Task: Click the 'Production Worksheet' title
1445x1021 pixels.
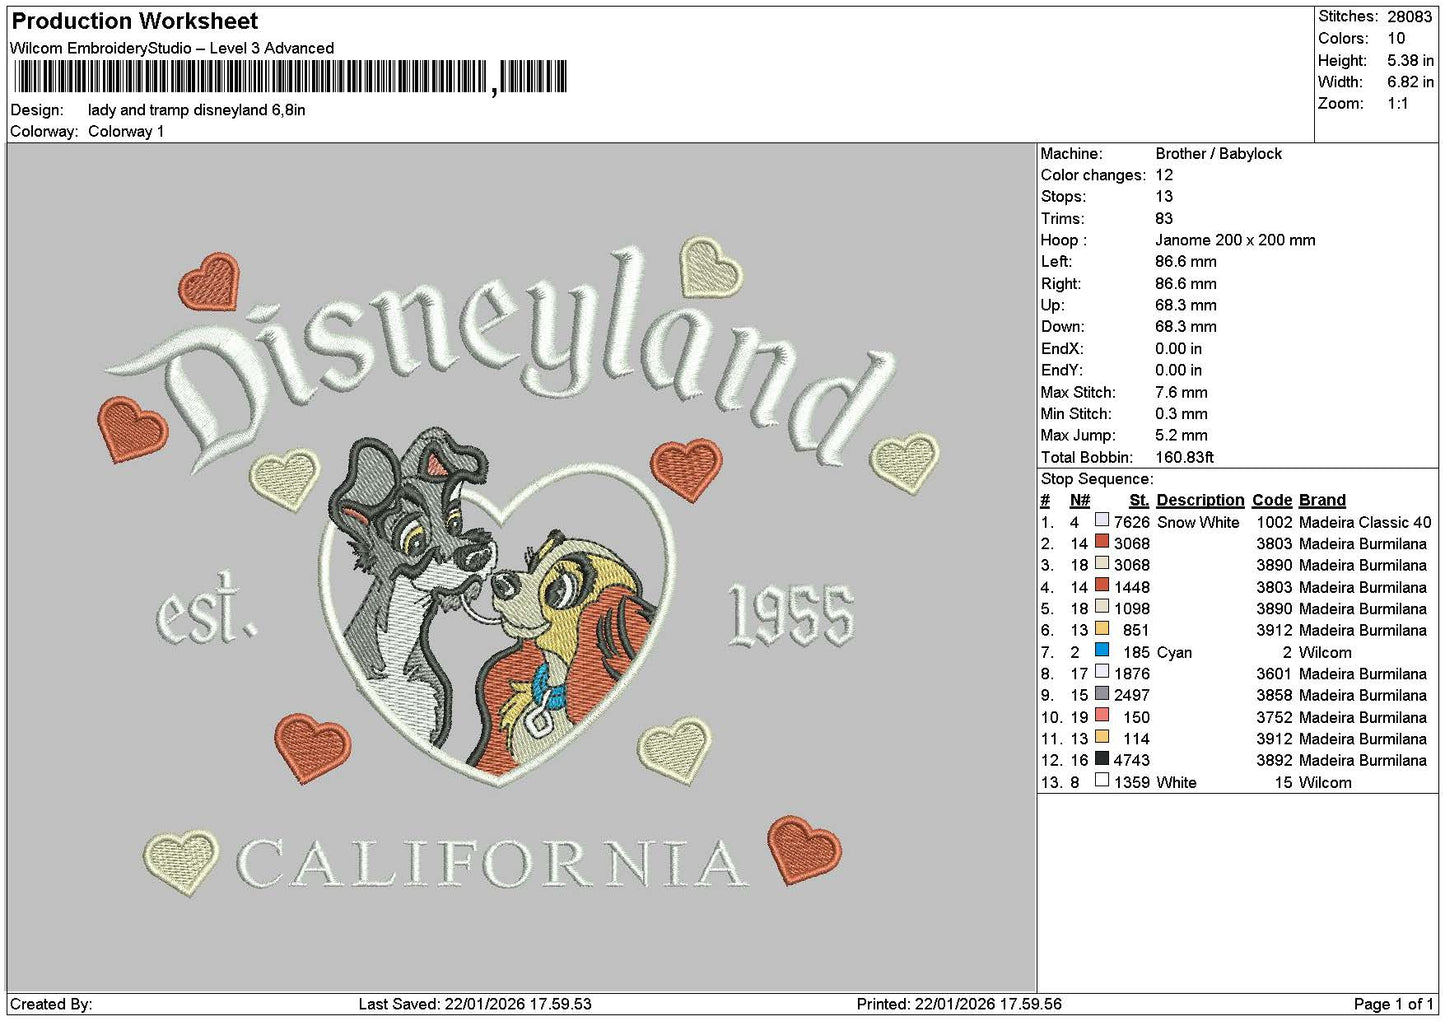Action: click(135, 21)
